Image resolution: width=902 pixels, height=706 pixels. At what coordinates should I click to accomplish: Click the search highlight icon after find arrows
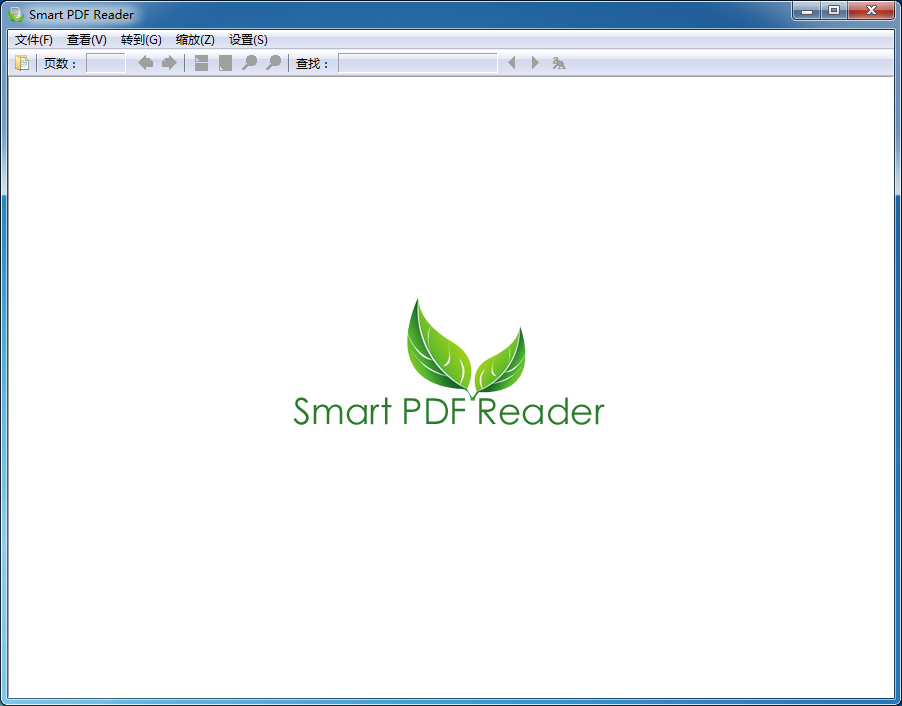tap(559, 62)
